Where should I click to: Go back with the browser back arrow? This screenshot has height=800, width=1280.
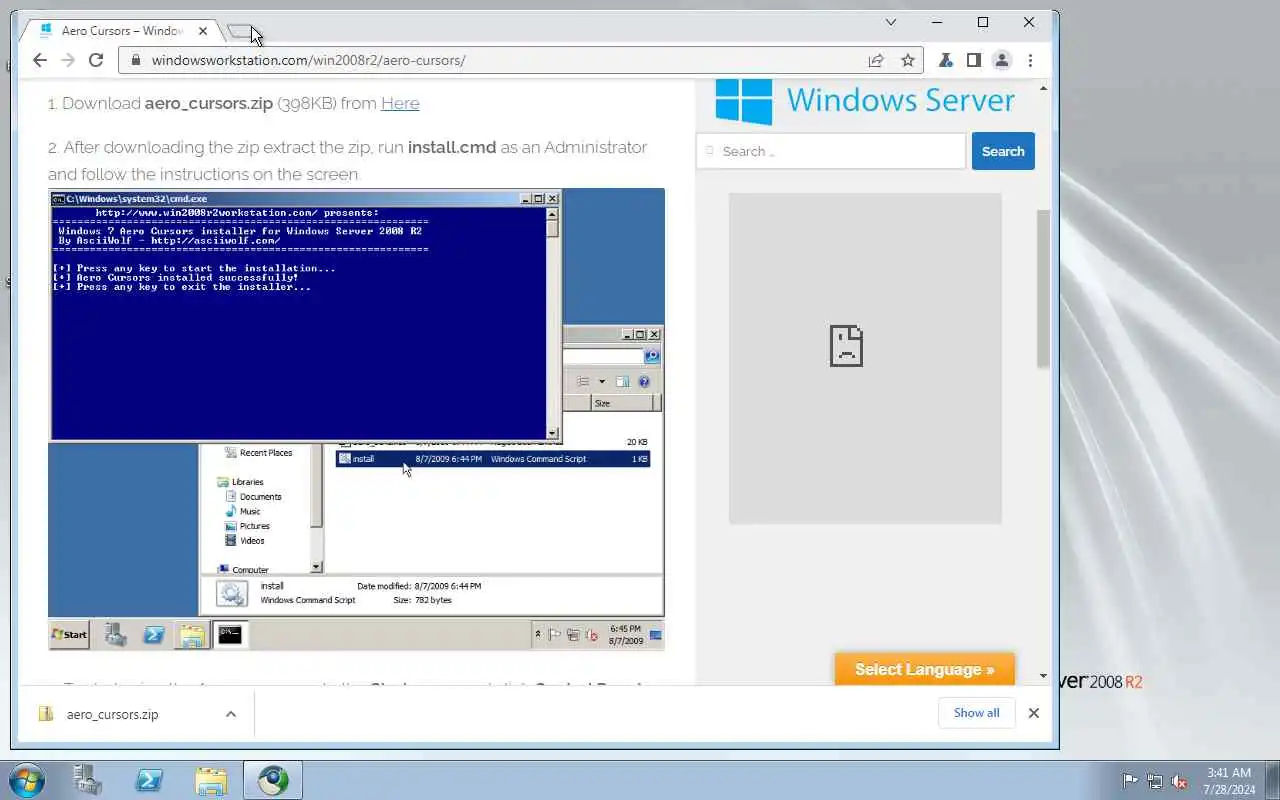tap(40, 60)
